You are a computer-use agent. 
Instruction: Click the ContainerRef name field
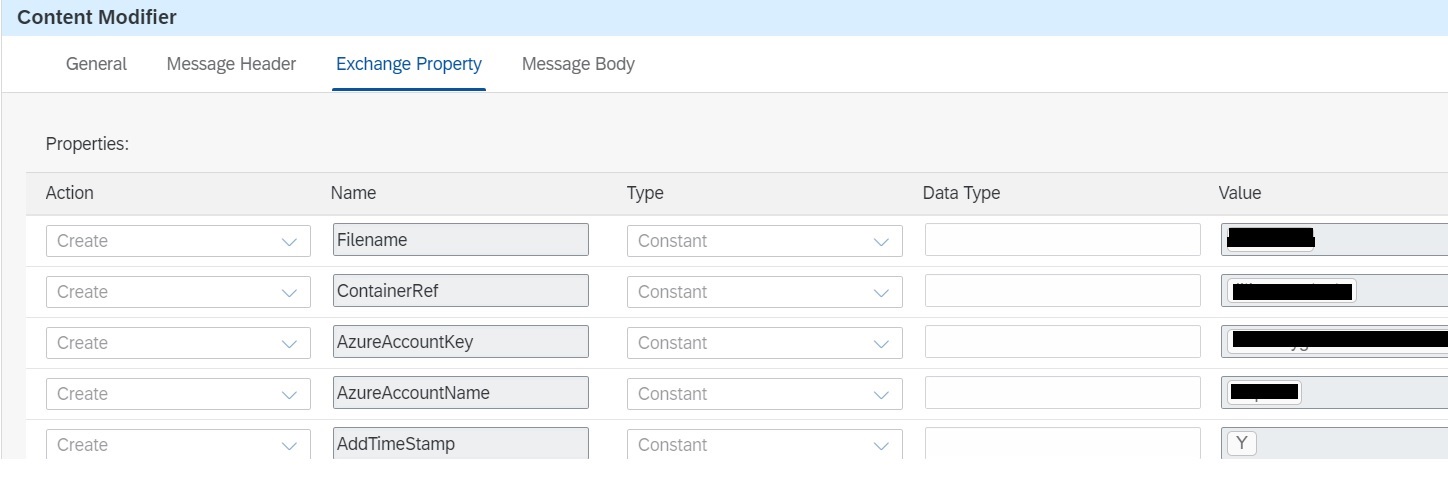(x=460, y=291)
